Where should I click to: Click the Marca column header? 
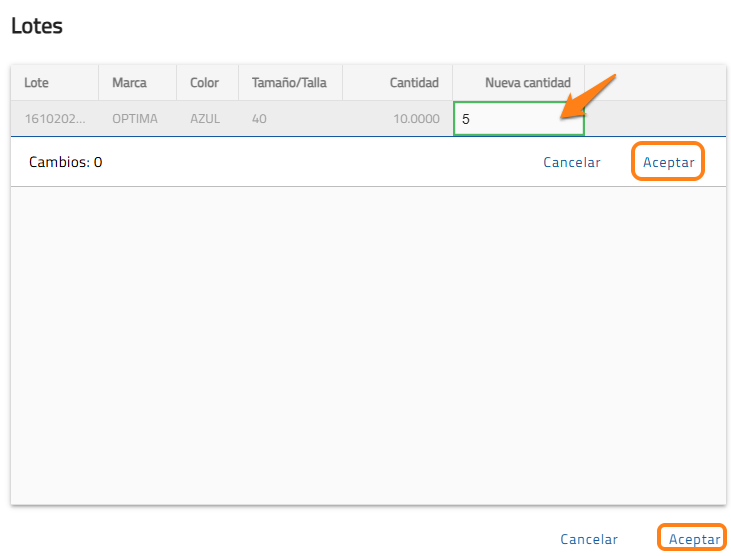[x=129, y=83]
